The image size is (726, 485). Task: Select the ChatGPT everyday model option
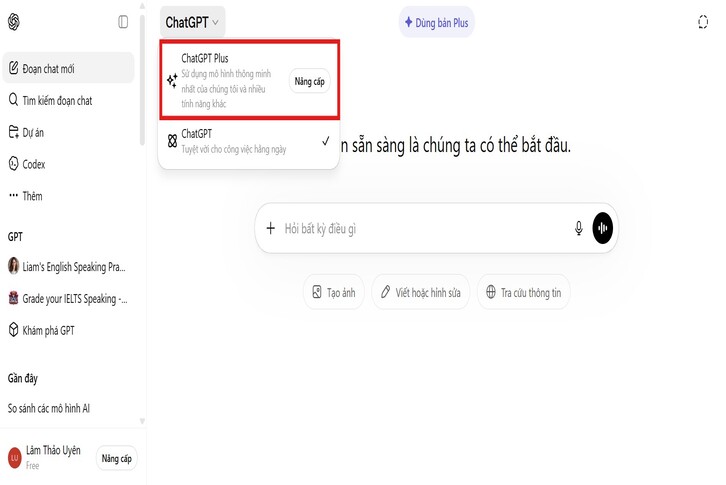click(x=250, y=141)
